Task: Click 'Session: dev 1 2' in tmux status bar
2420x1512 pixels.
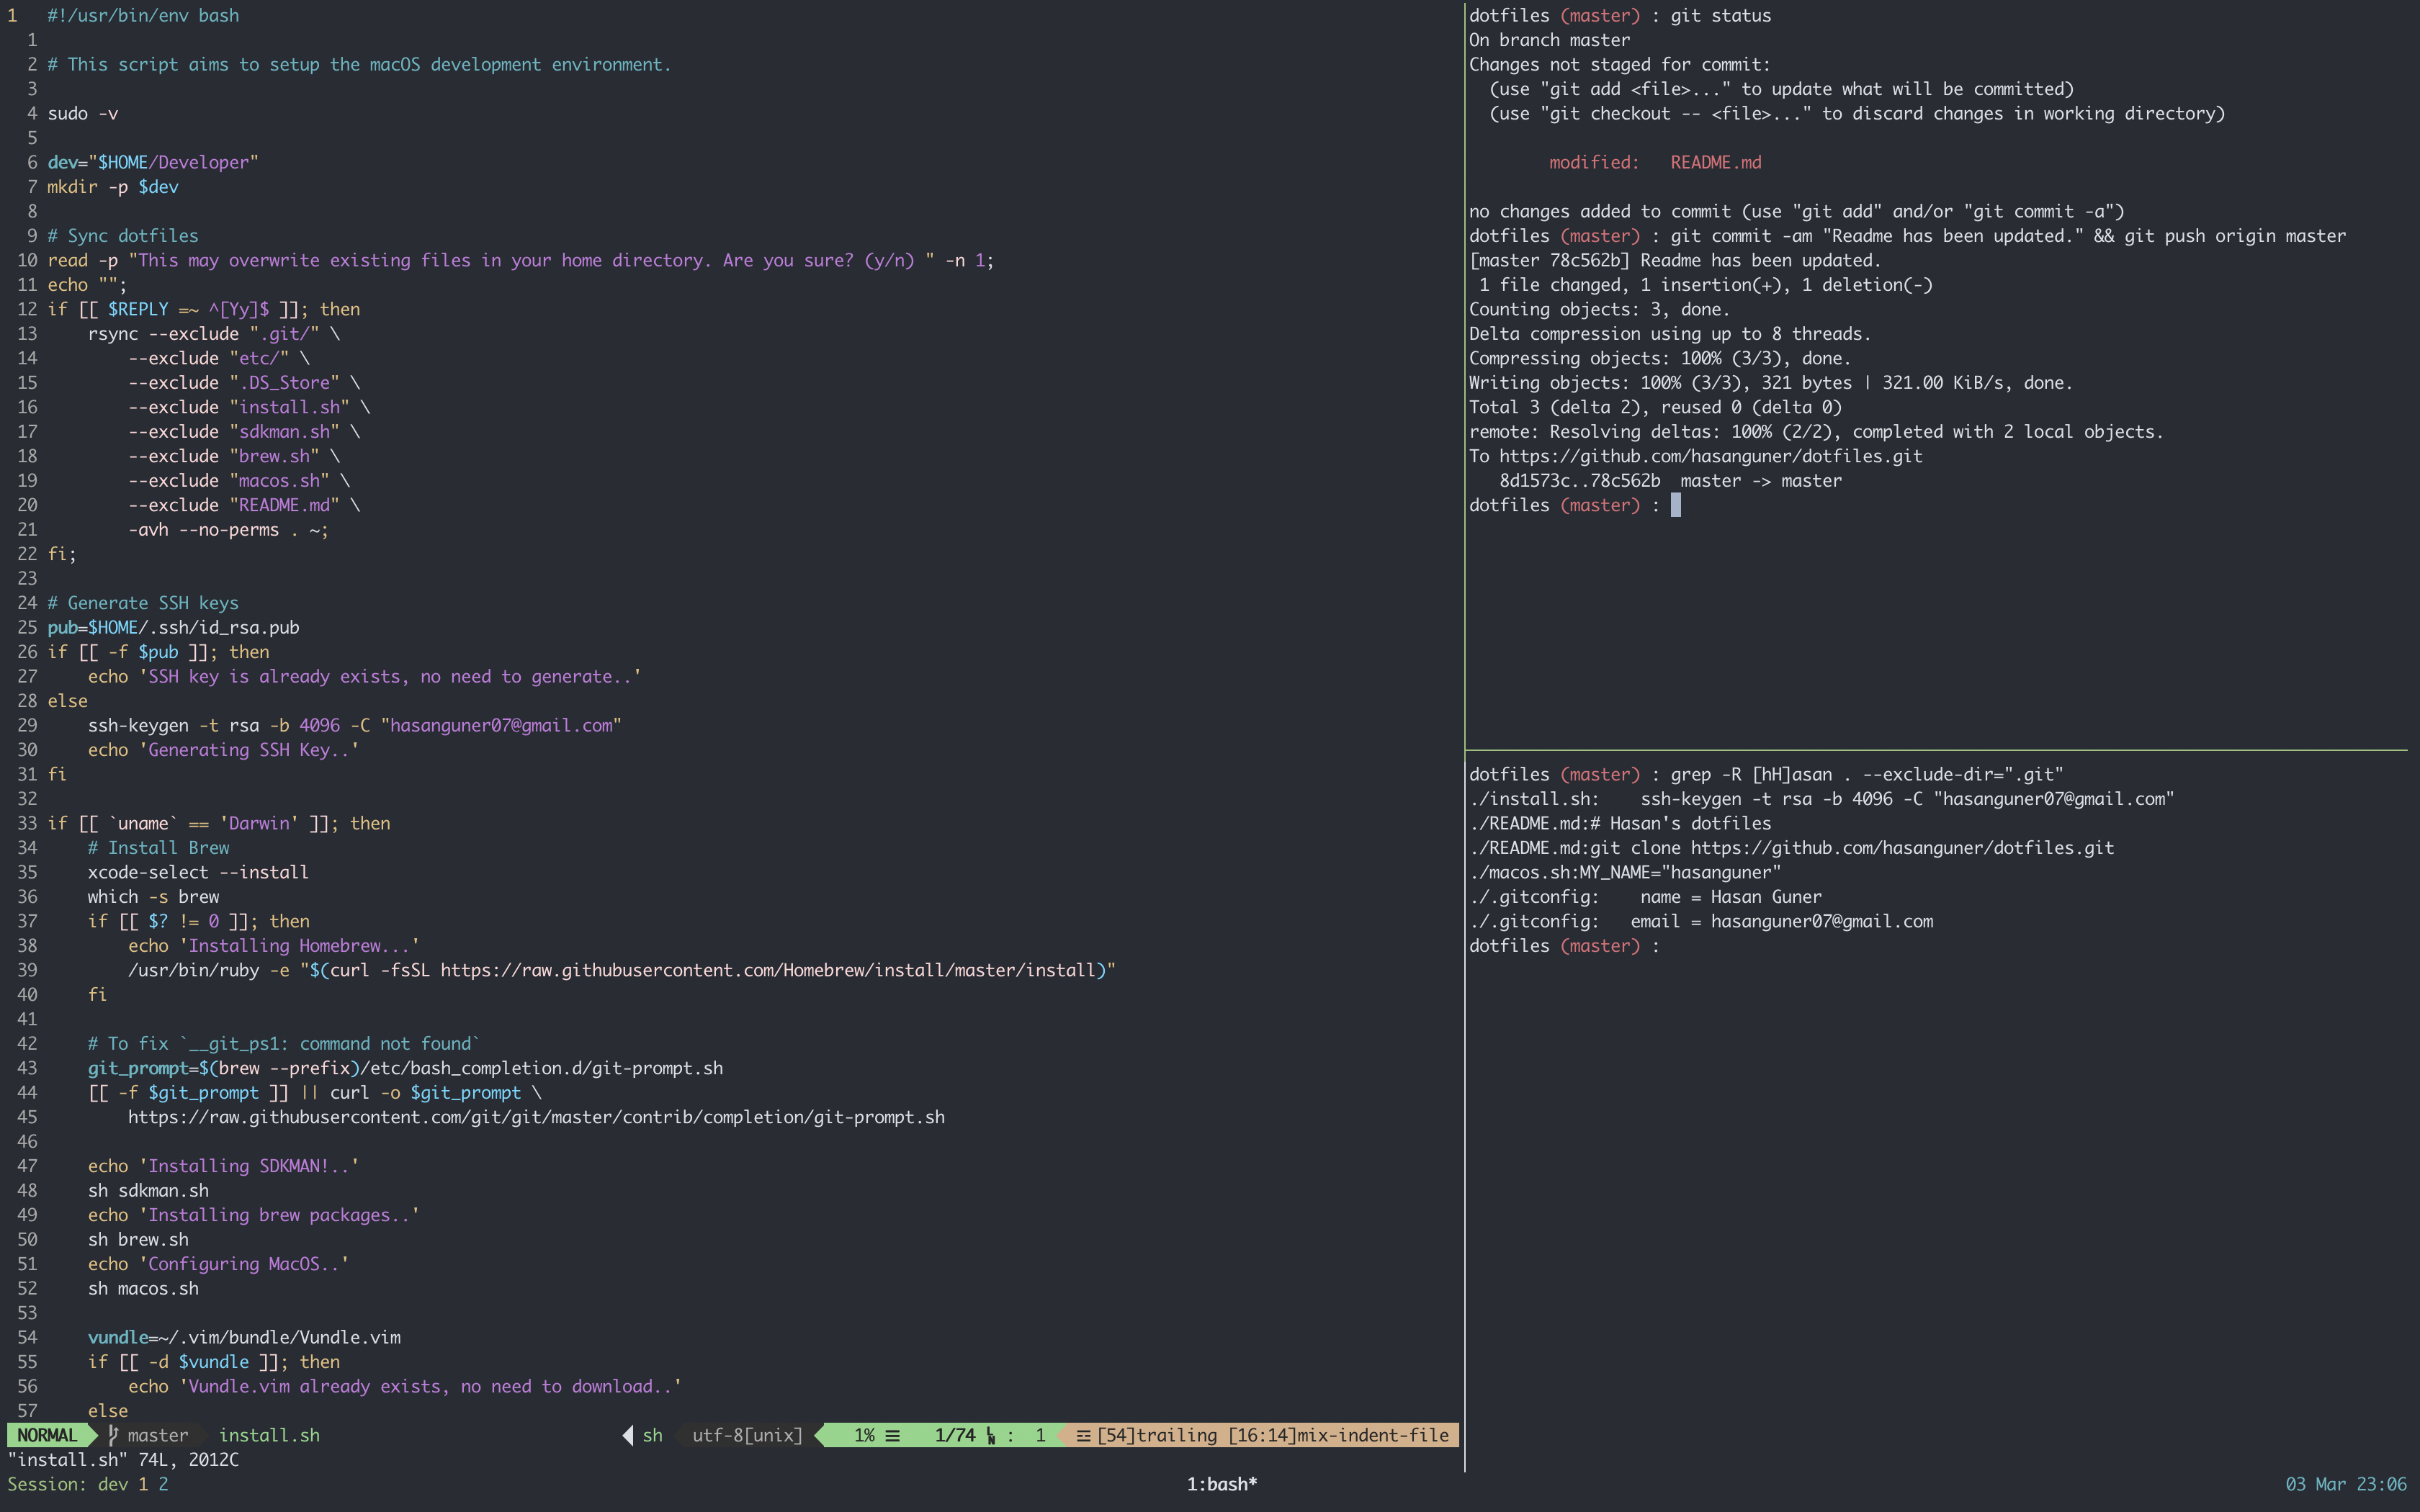Action: [x=88, y=1484]
